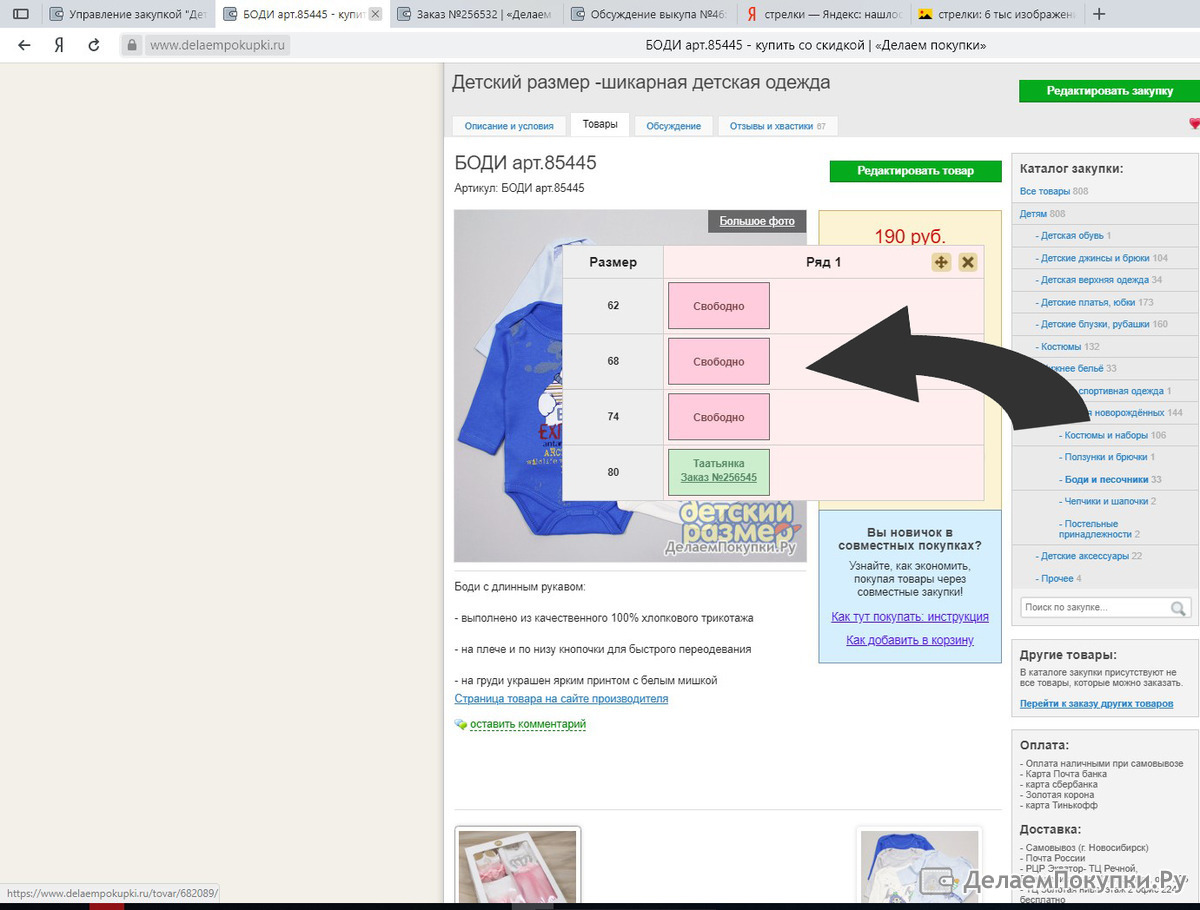
Task: Switch to стрелки: 6 тыс изображений tab
Action: click(997, 14)
